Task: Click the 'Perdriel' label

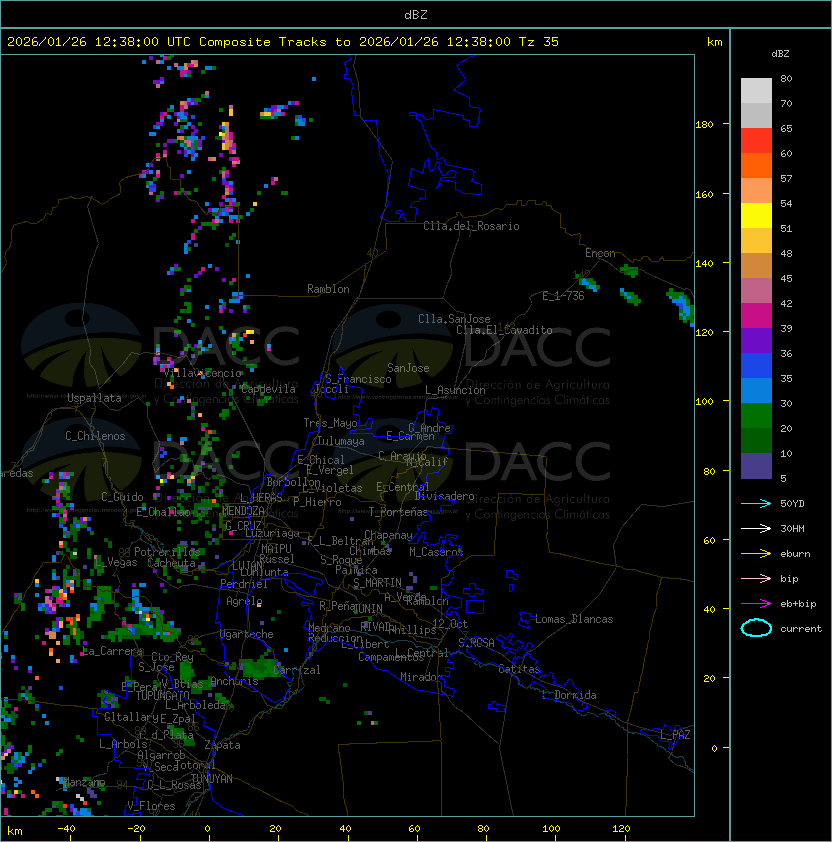Action: pyautogui.click(x=244, y=584)
